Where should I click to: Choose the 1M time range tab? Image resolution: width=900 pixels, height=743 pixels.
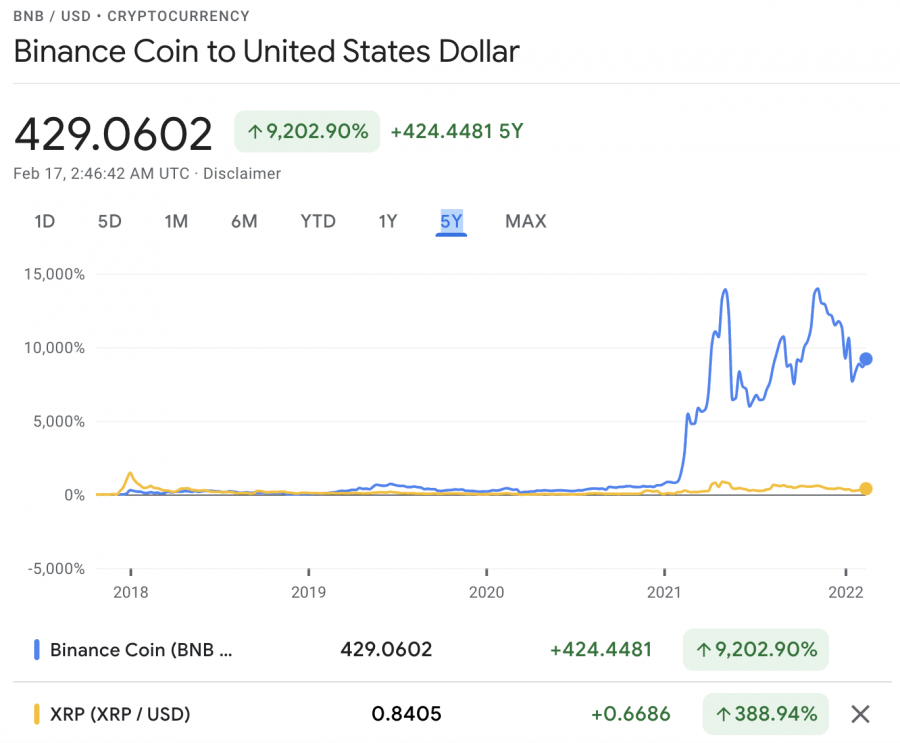click(176, 221)
